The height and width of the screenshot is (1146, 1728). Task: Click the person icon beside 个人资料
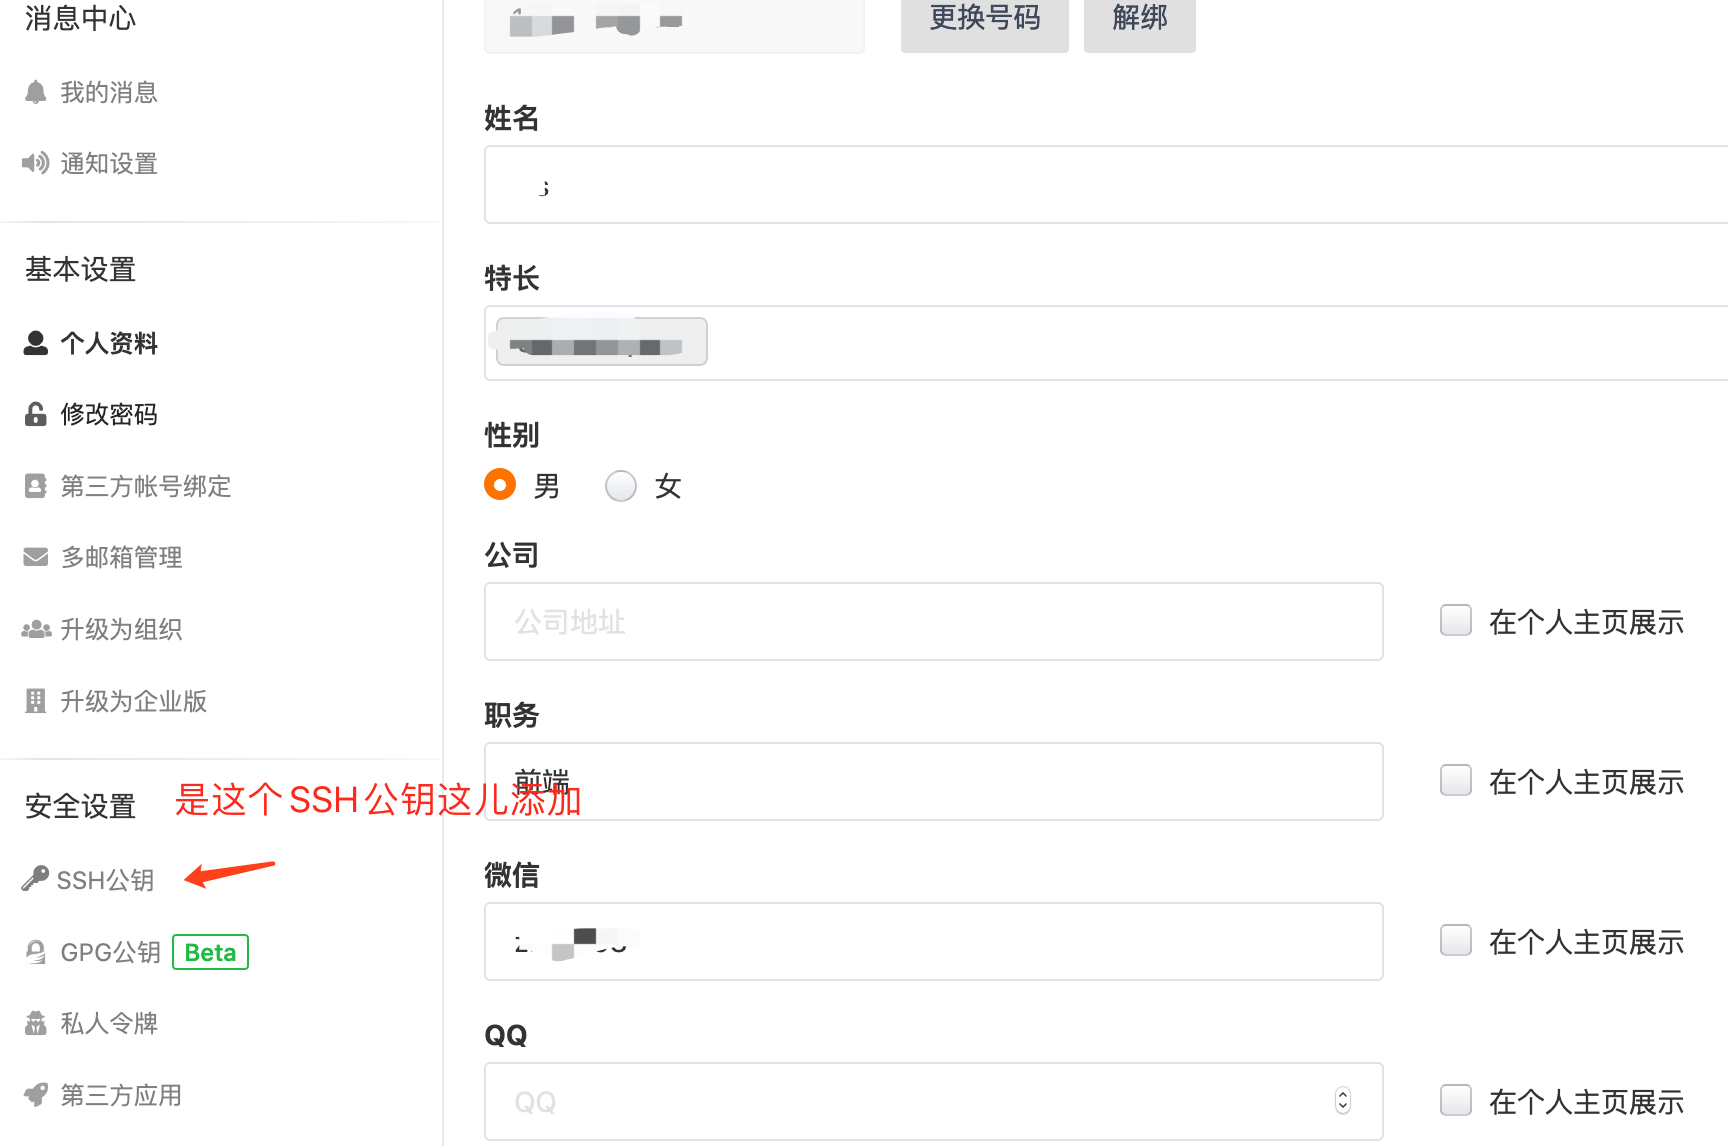36,343
